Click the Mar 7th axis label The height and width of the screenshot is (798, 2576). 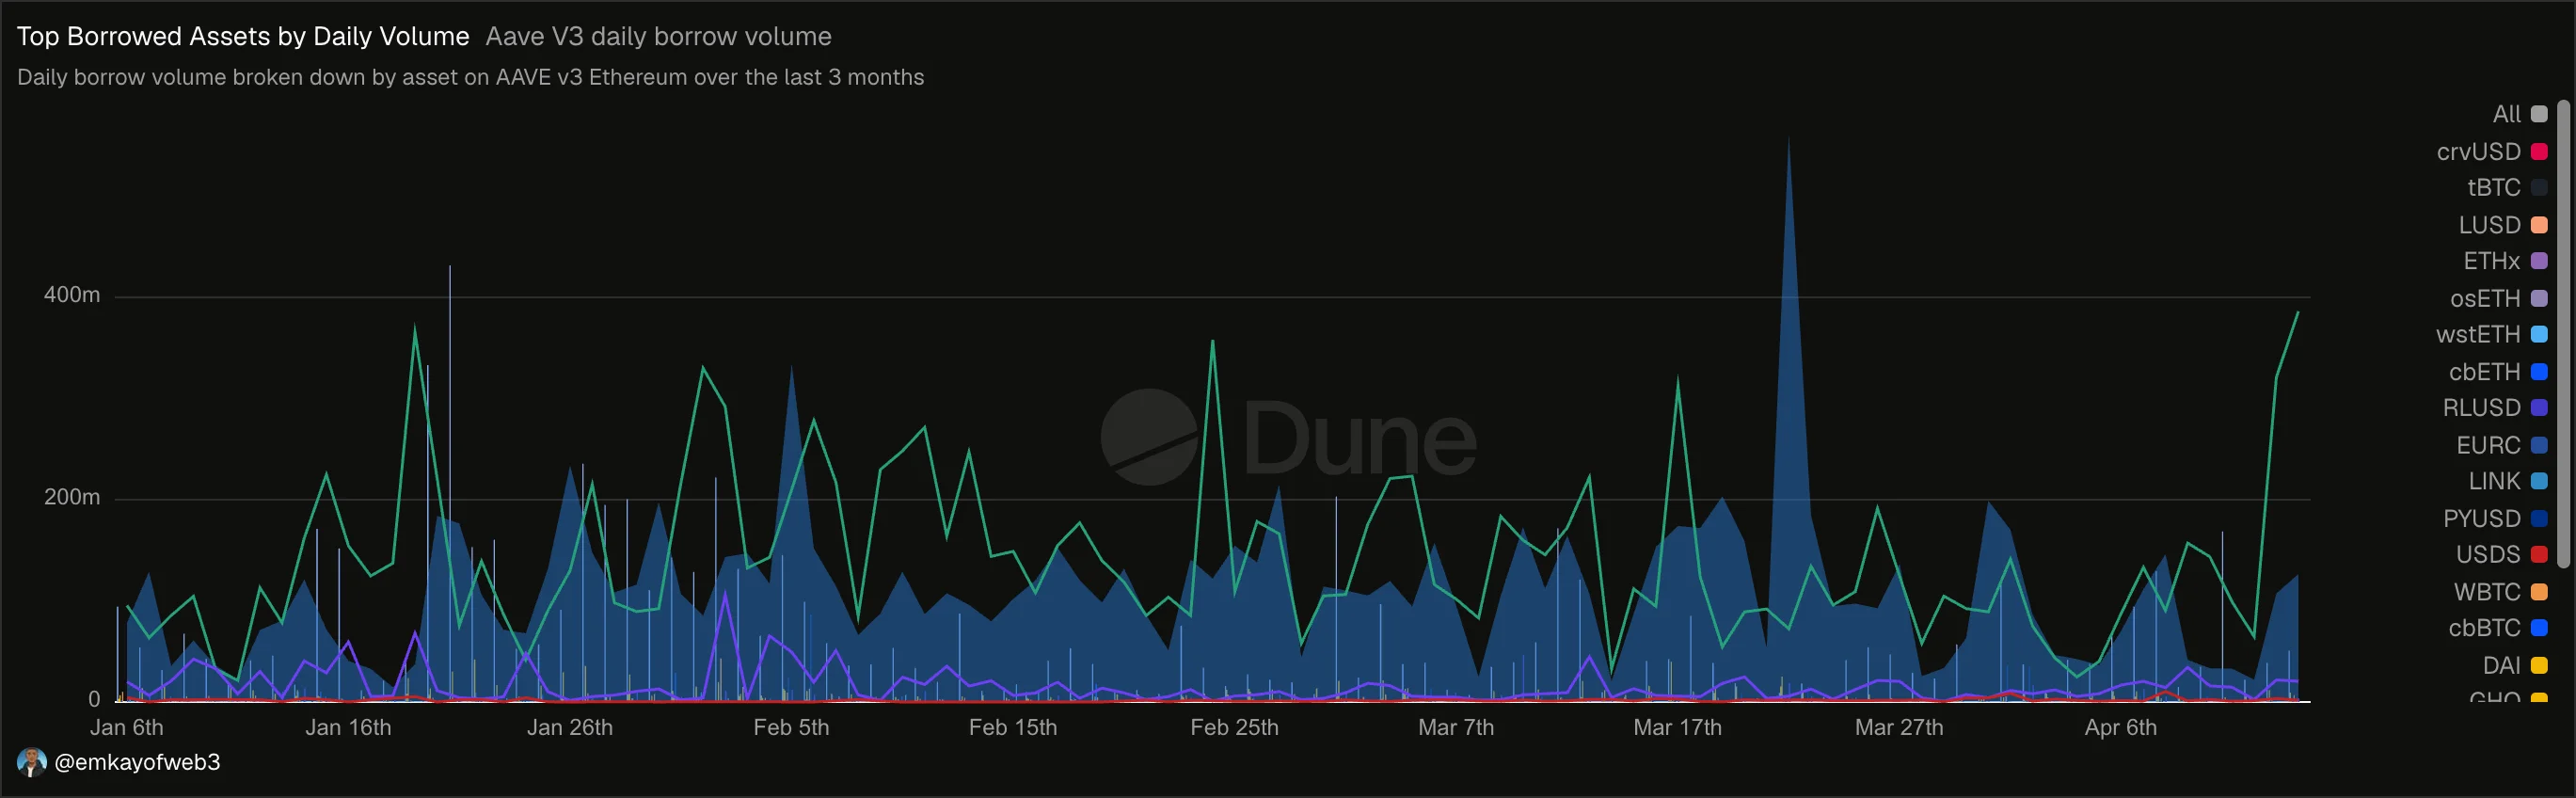click(x=1456, y=727)
